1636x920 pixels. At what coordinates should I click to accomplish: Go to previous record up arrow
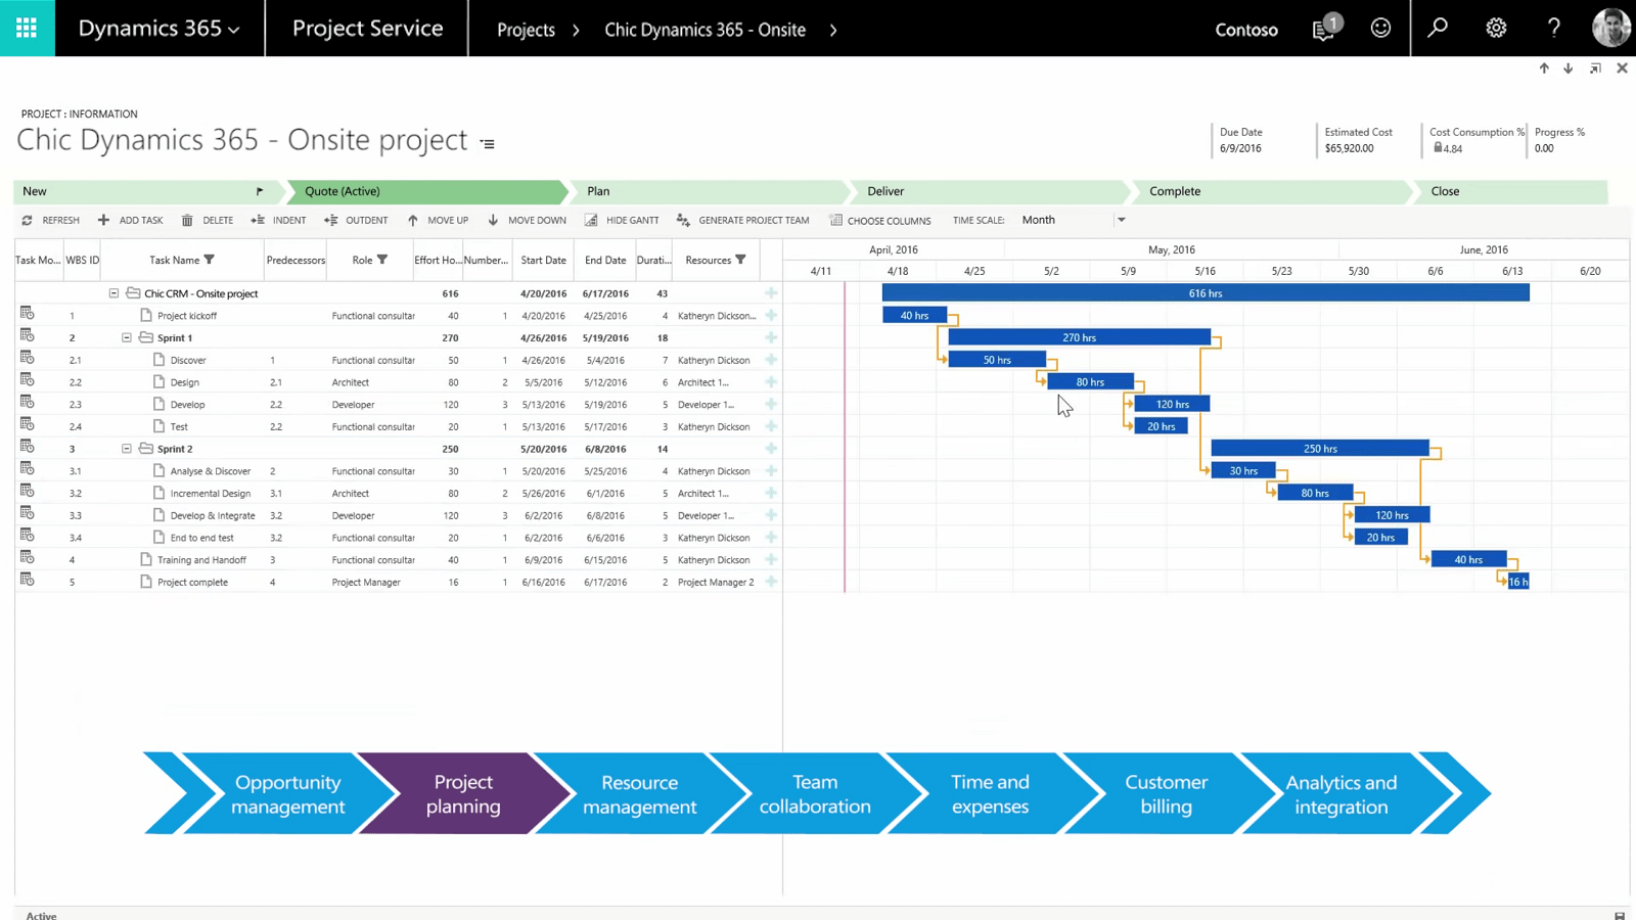pyautogui.click(x=1544, y=68)
